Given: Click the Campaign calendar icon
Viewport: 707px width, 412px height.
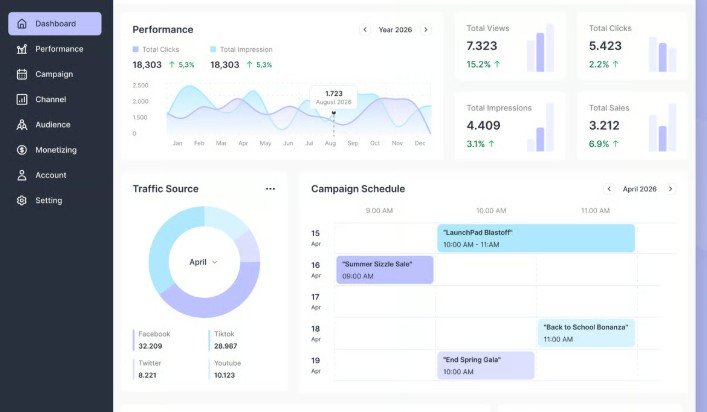Looking at the screenshot, I should click(22, 74).
